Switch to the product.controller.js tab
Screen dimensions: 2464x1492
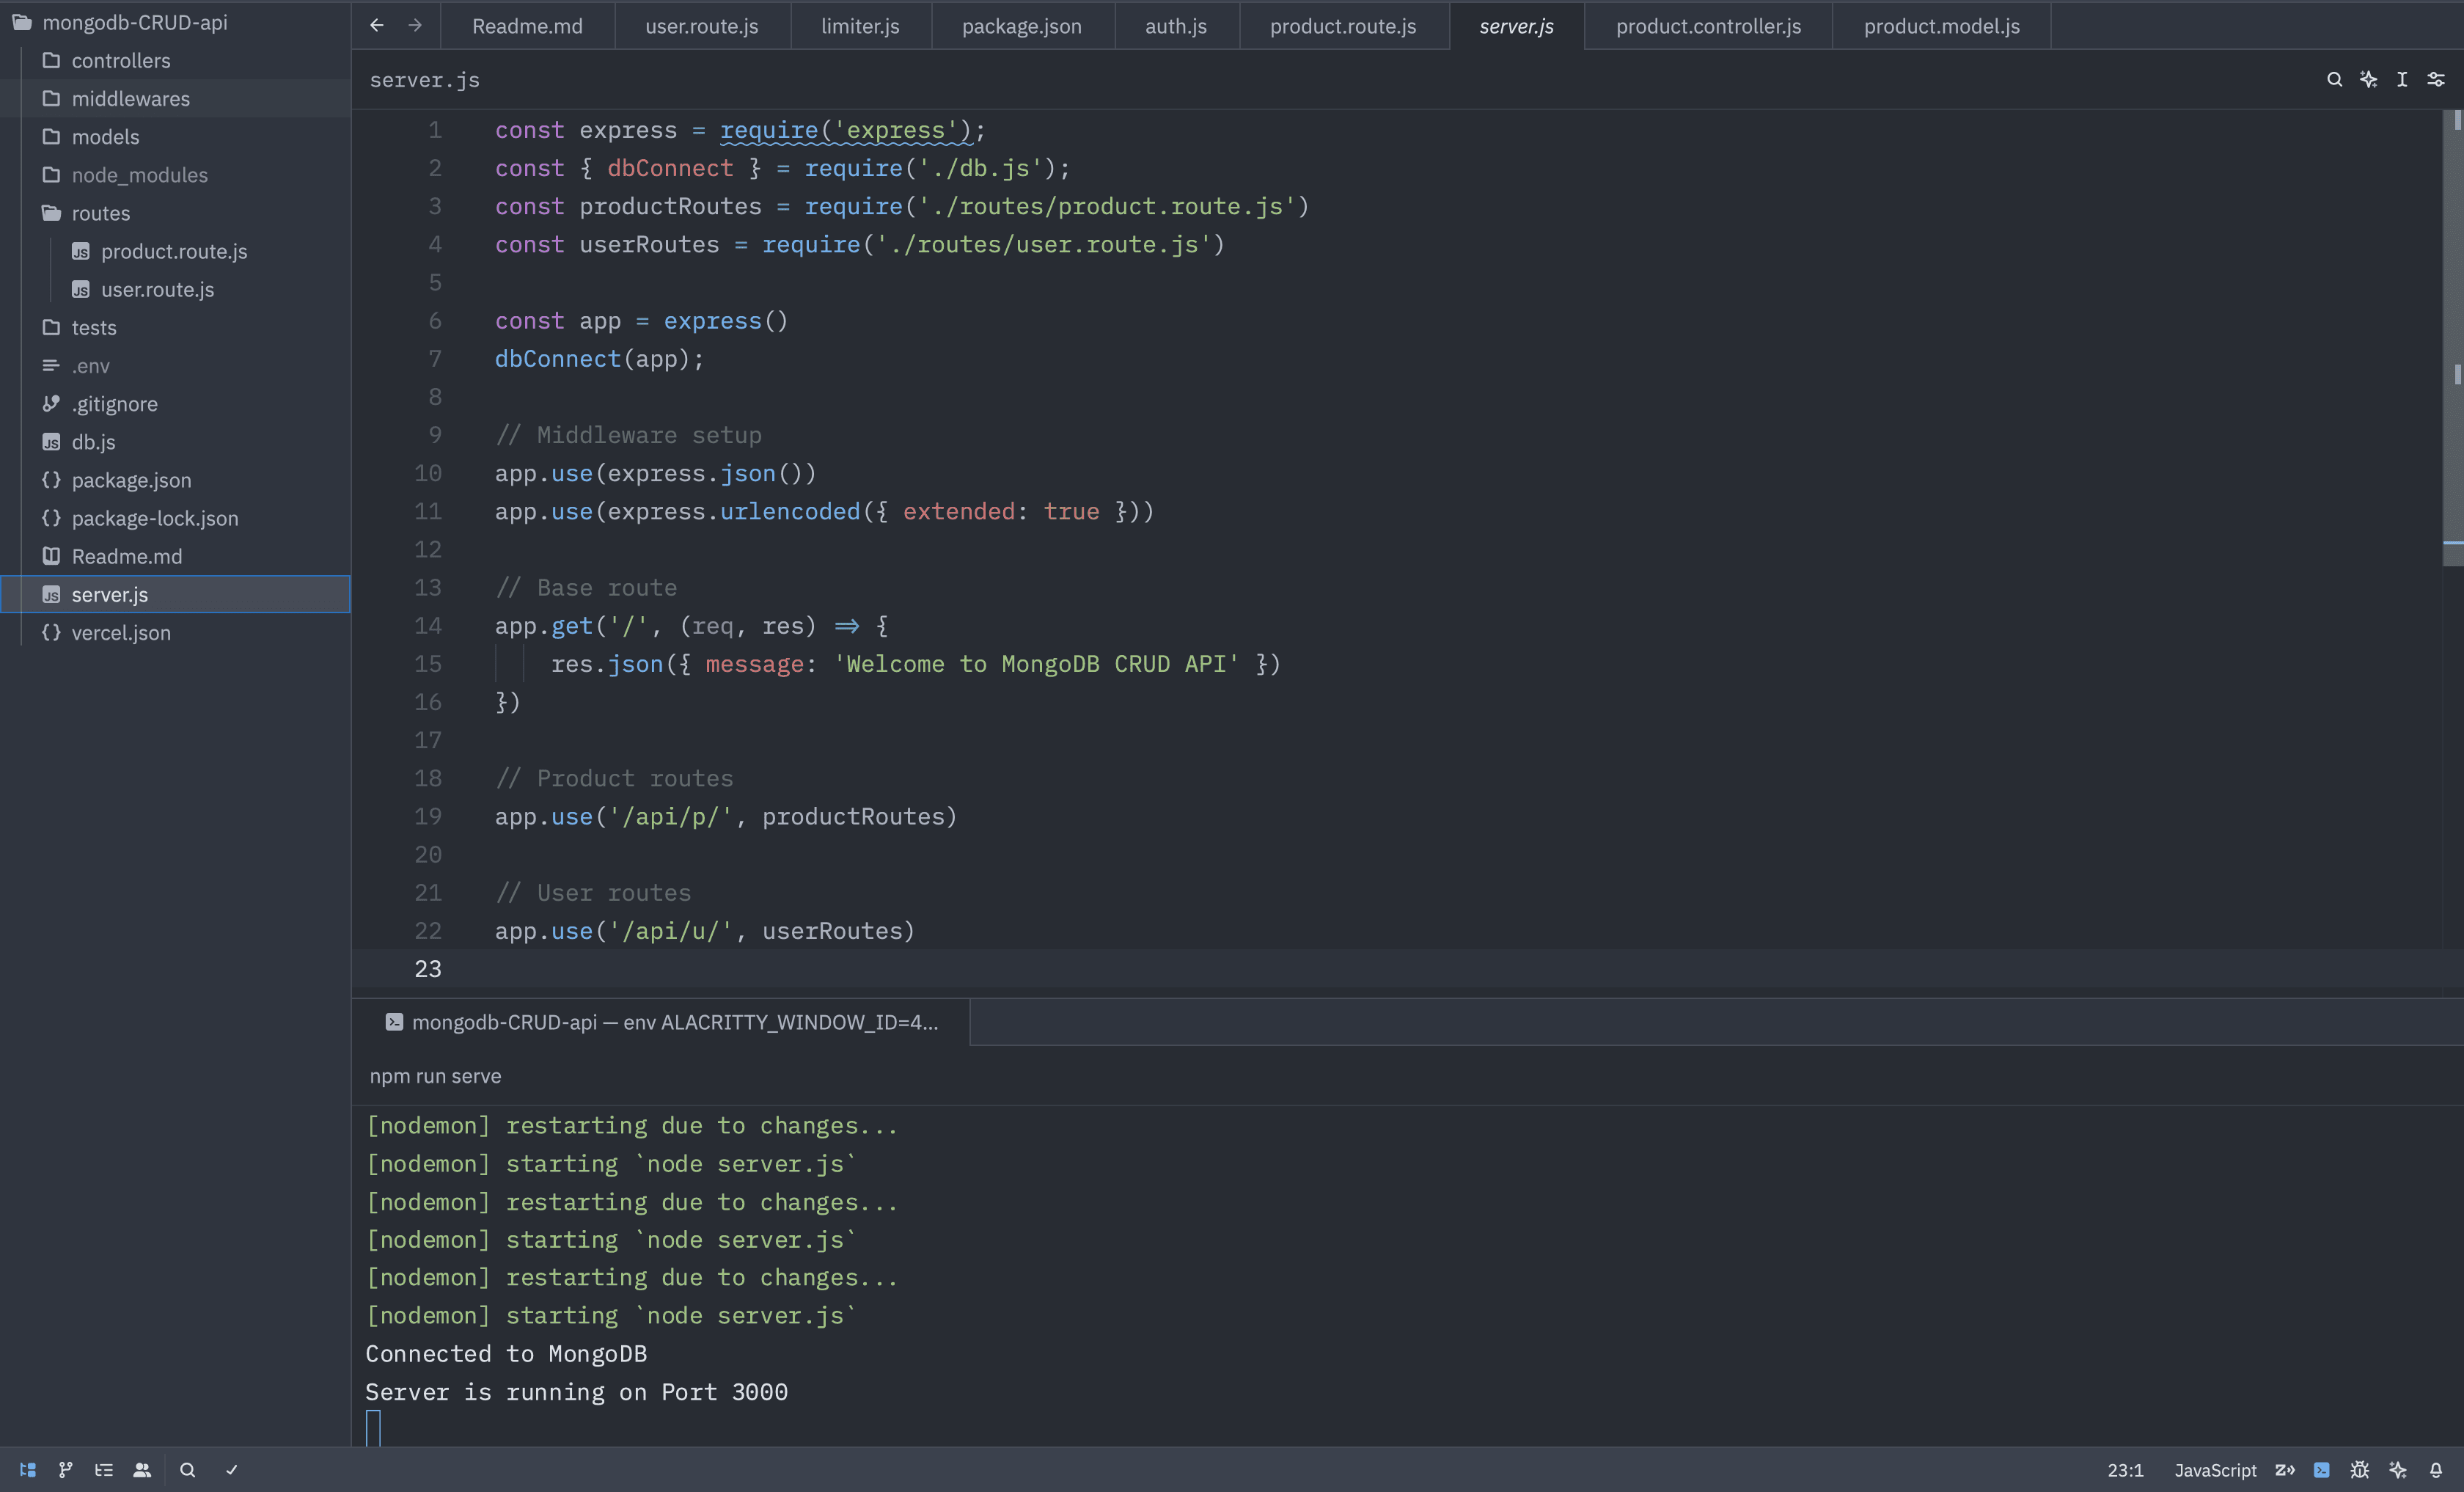point(1708,26)
